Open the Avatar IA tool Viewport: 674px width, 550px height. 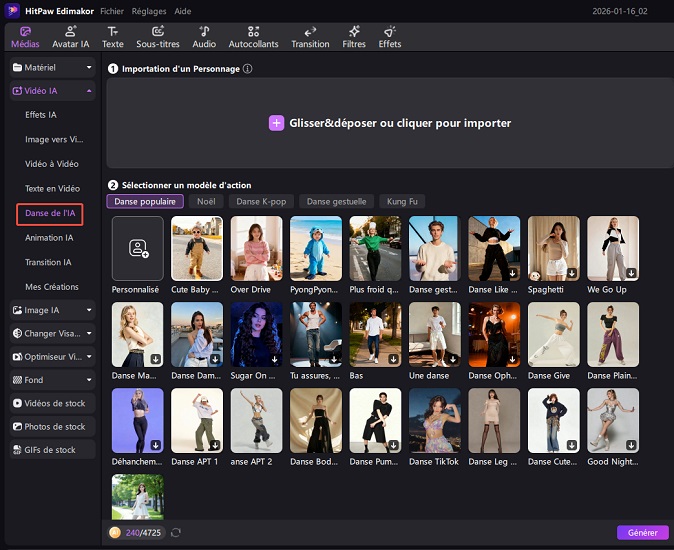(70, 37)
